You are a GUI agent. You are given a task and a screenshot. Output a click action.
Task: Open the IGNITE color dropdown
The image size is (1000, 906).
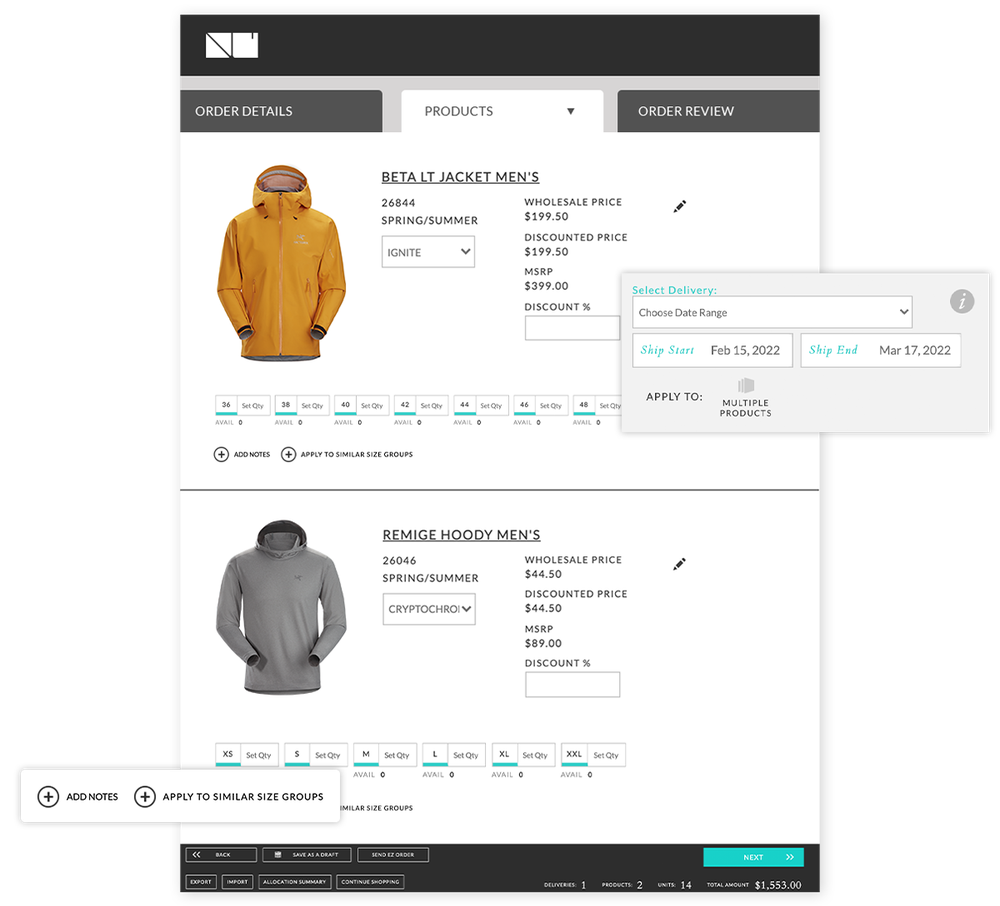coord(428,252)
